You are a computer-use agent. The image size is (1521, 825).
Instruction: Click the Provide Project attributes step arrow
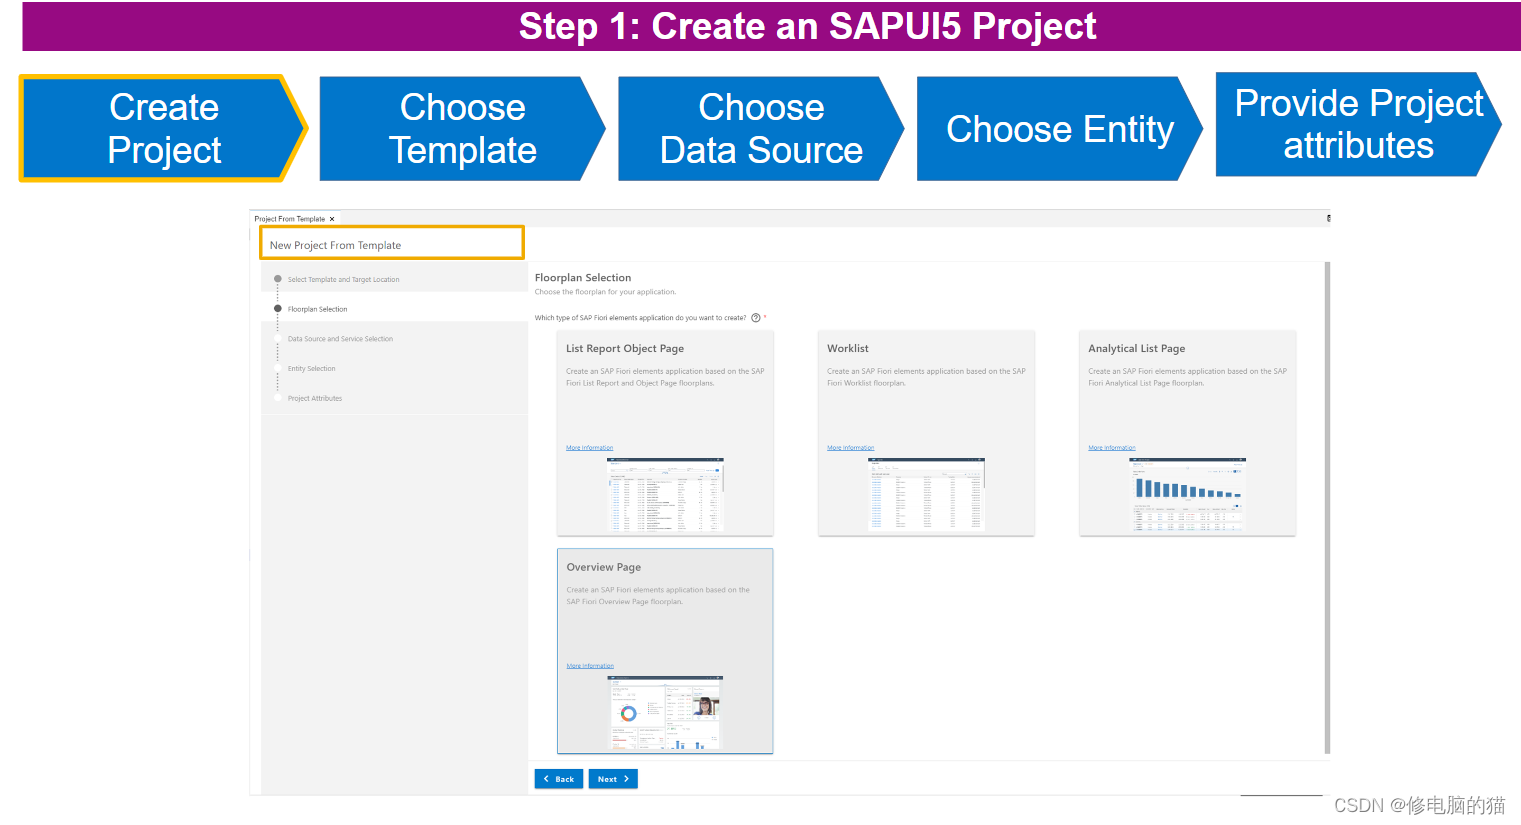tap(1358, 125)
